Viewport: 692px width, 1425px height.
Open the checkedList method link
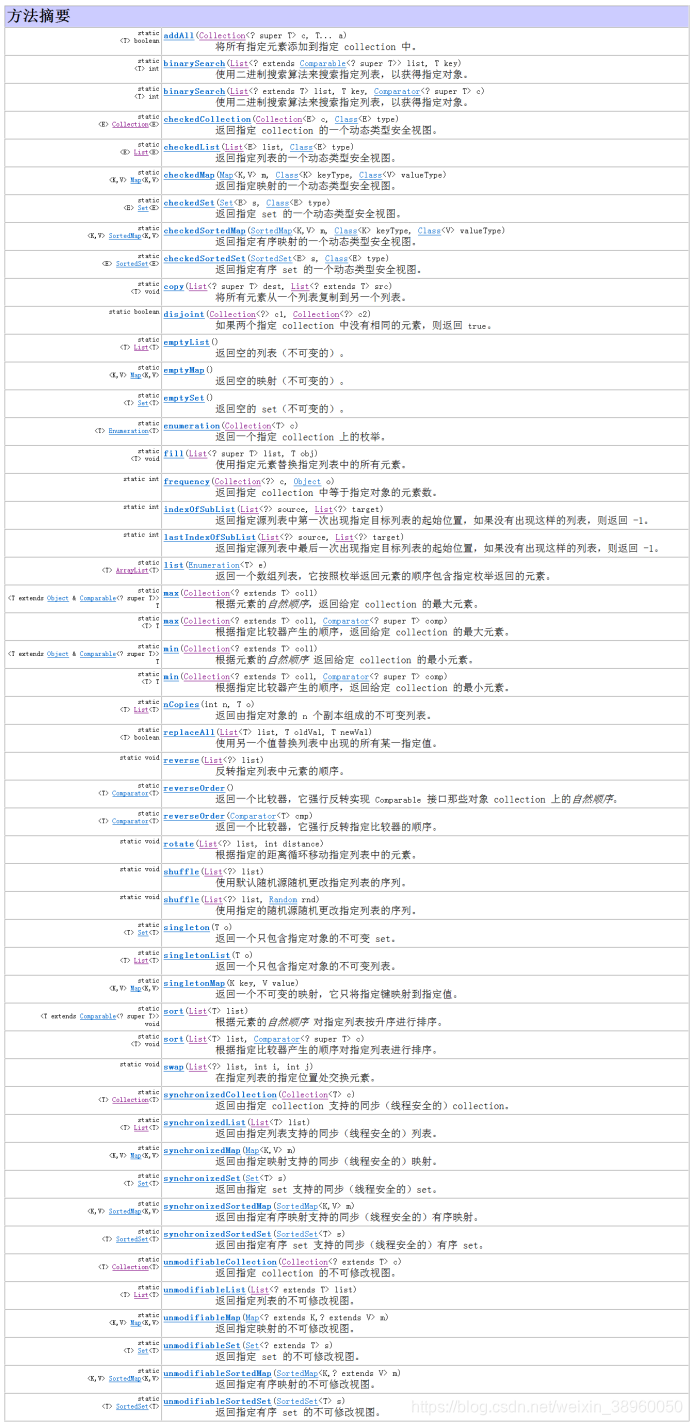point(191,147)
